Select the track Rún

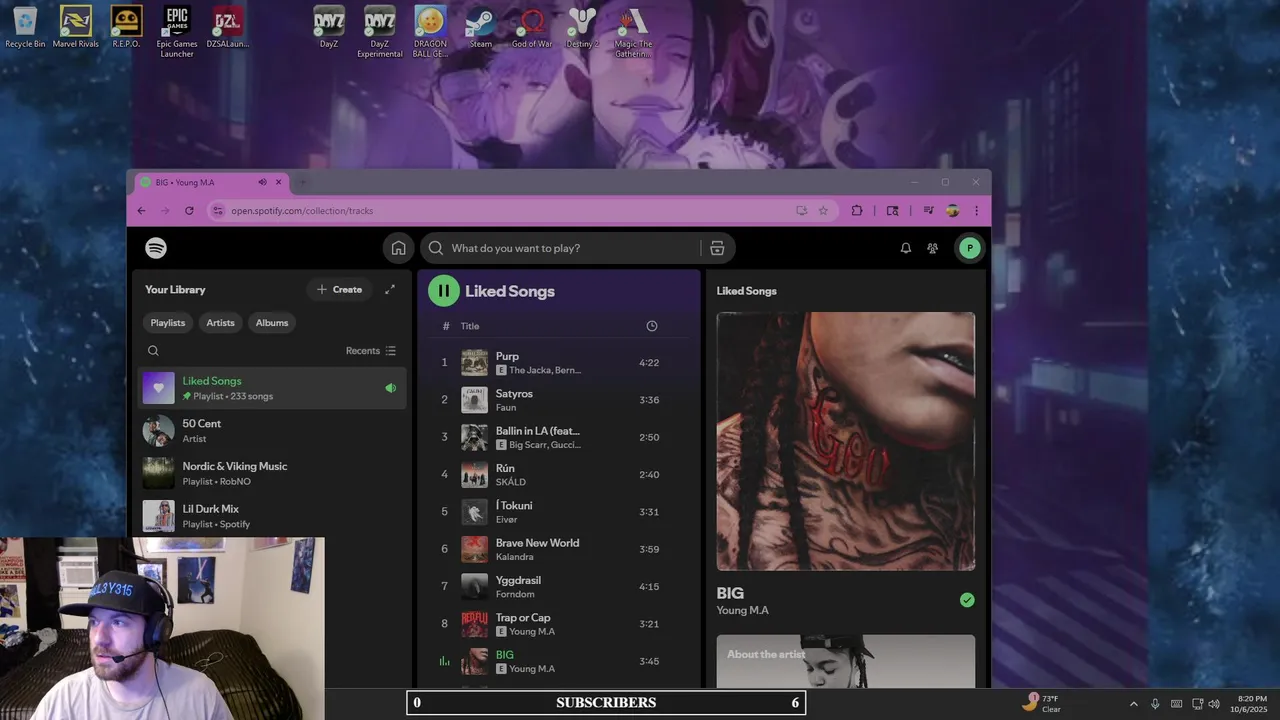pos(505,468)
